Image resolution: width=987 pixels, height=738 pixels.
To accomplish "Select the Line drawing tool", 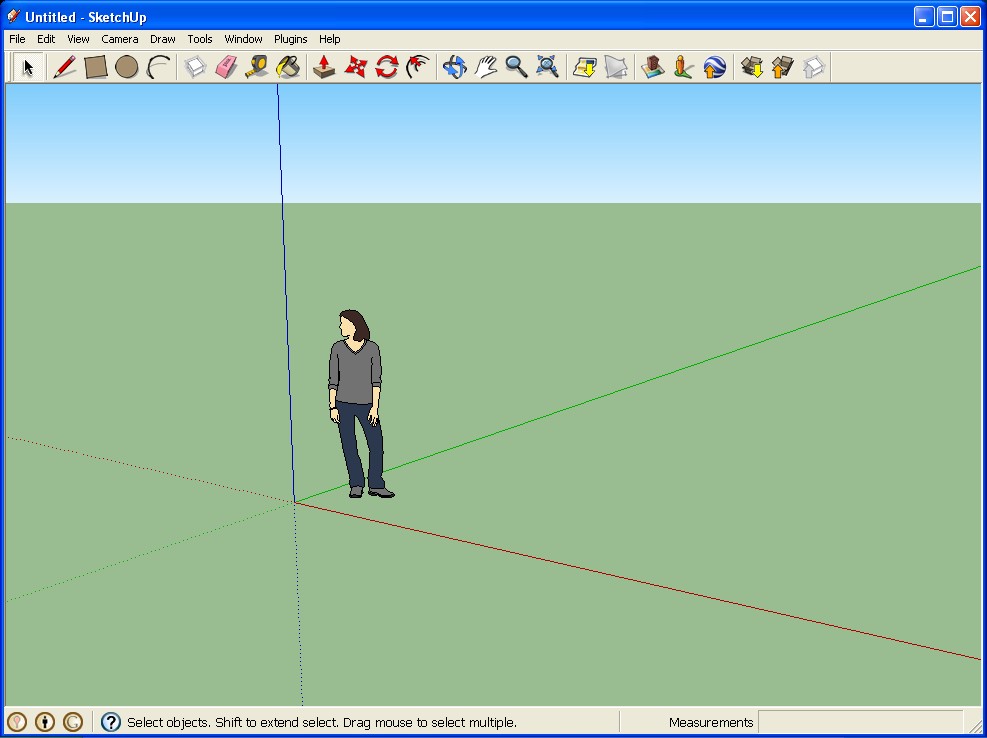I will [65, 67].
